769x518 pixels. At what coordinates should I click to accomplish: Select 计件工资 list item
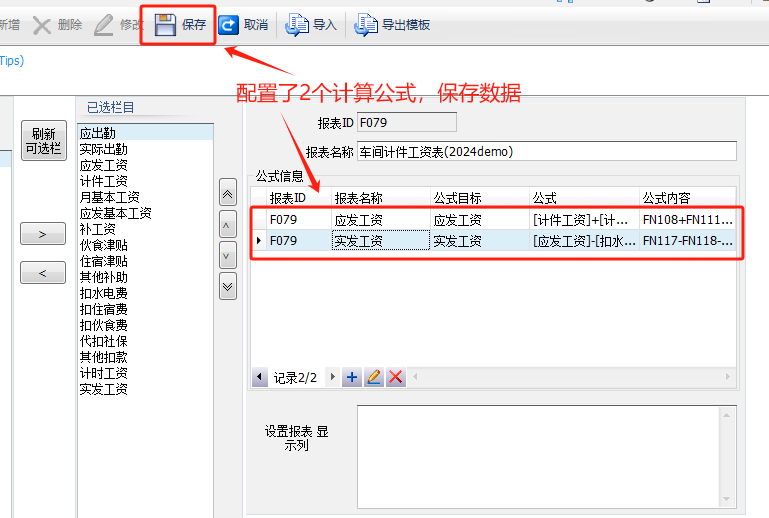tap(146, 181)
